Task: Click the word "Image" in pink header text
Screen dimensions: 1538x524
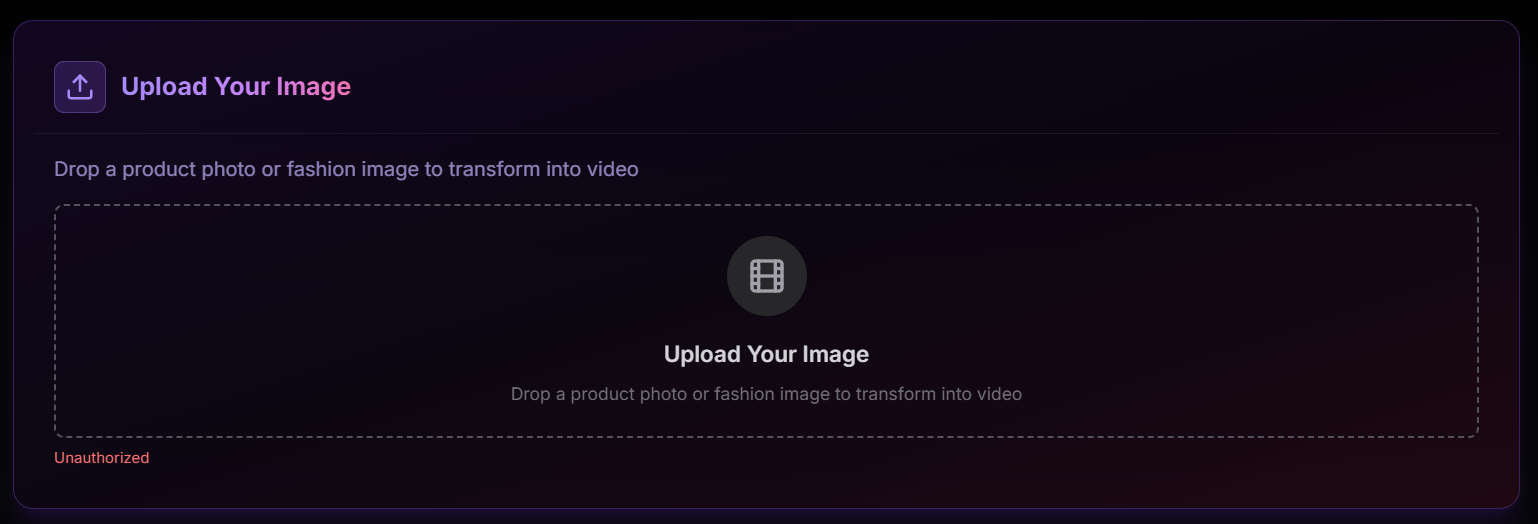Action: pos(313,87)
